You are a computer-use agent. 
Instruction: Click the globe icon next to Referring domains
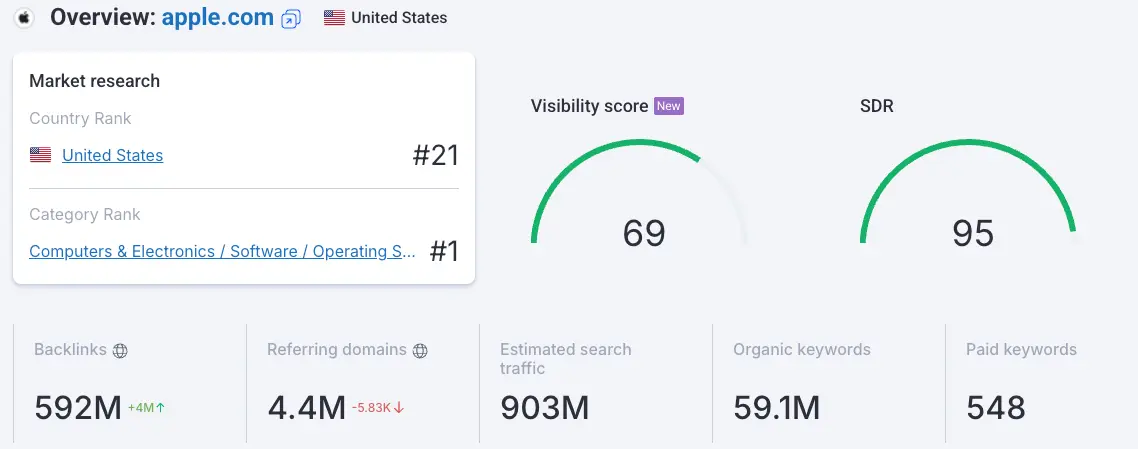(x=420, y=351)
